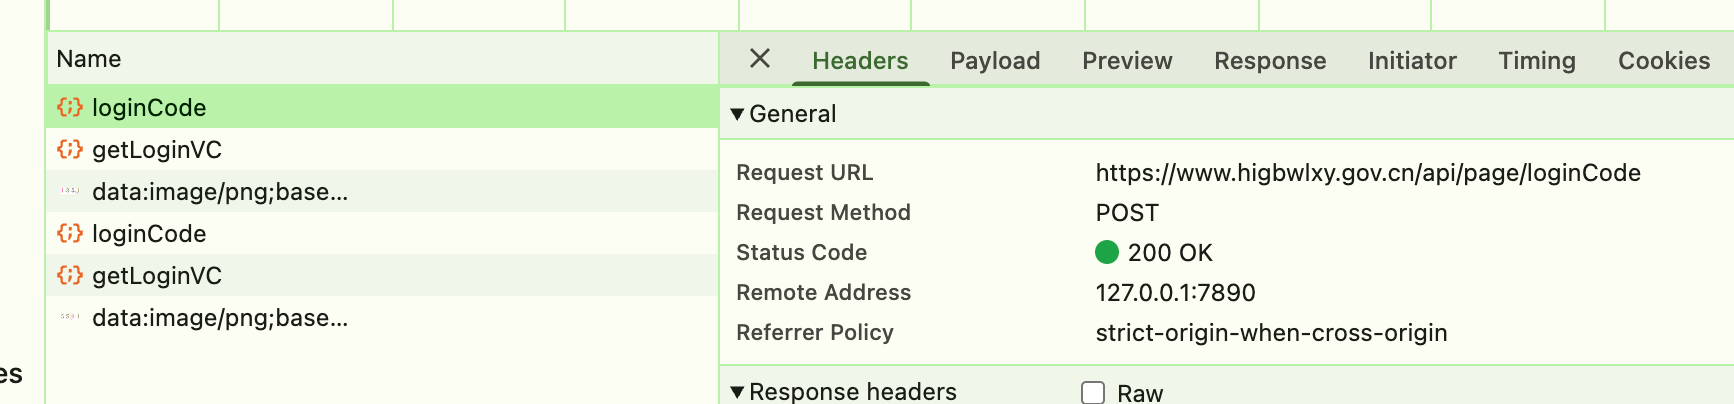Click the first loginCode JSON icon
This screenshot has height=404, width=1734.
pos(70,107)
